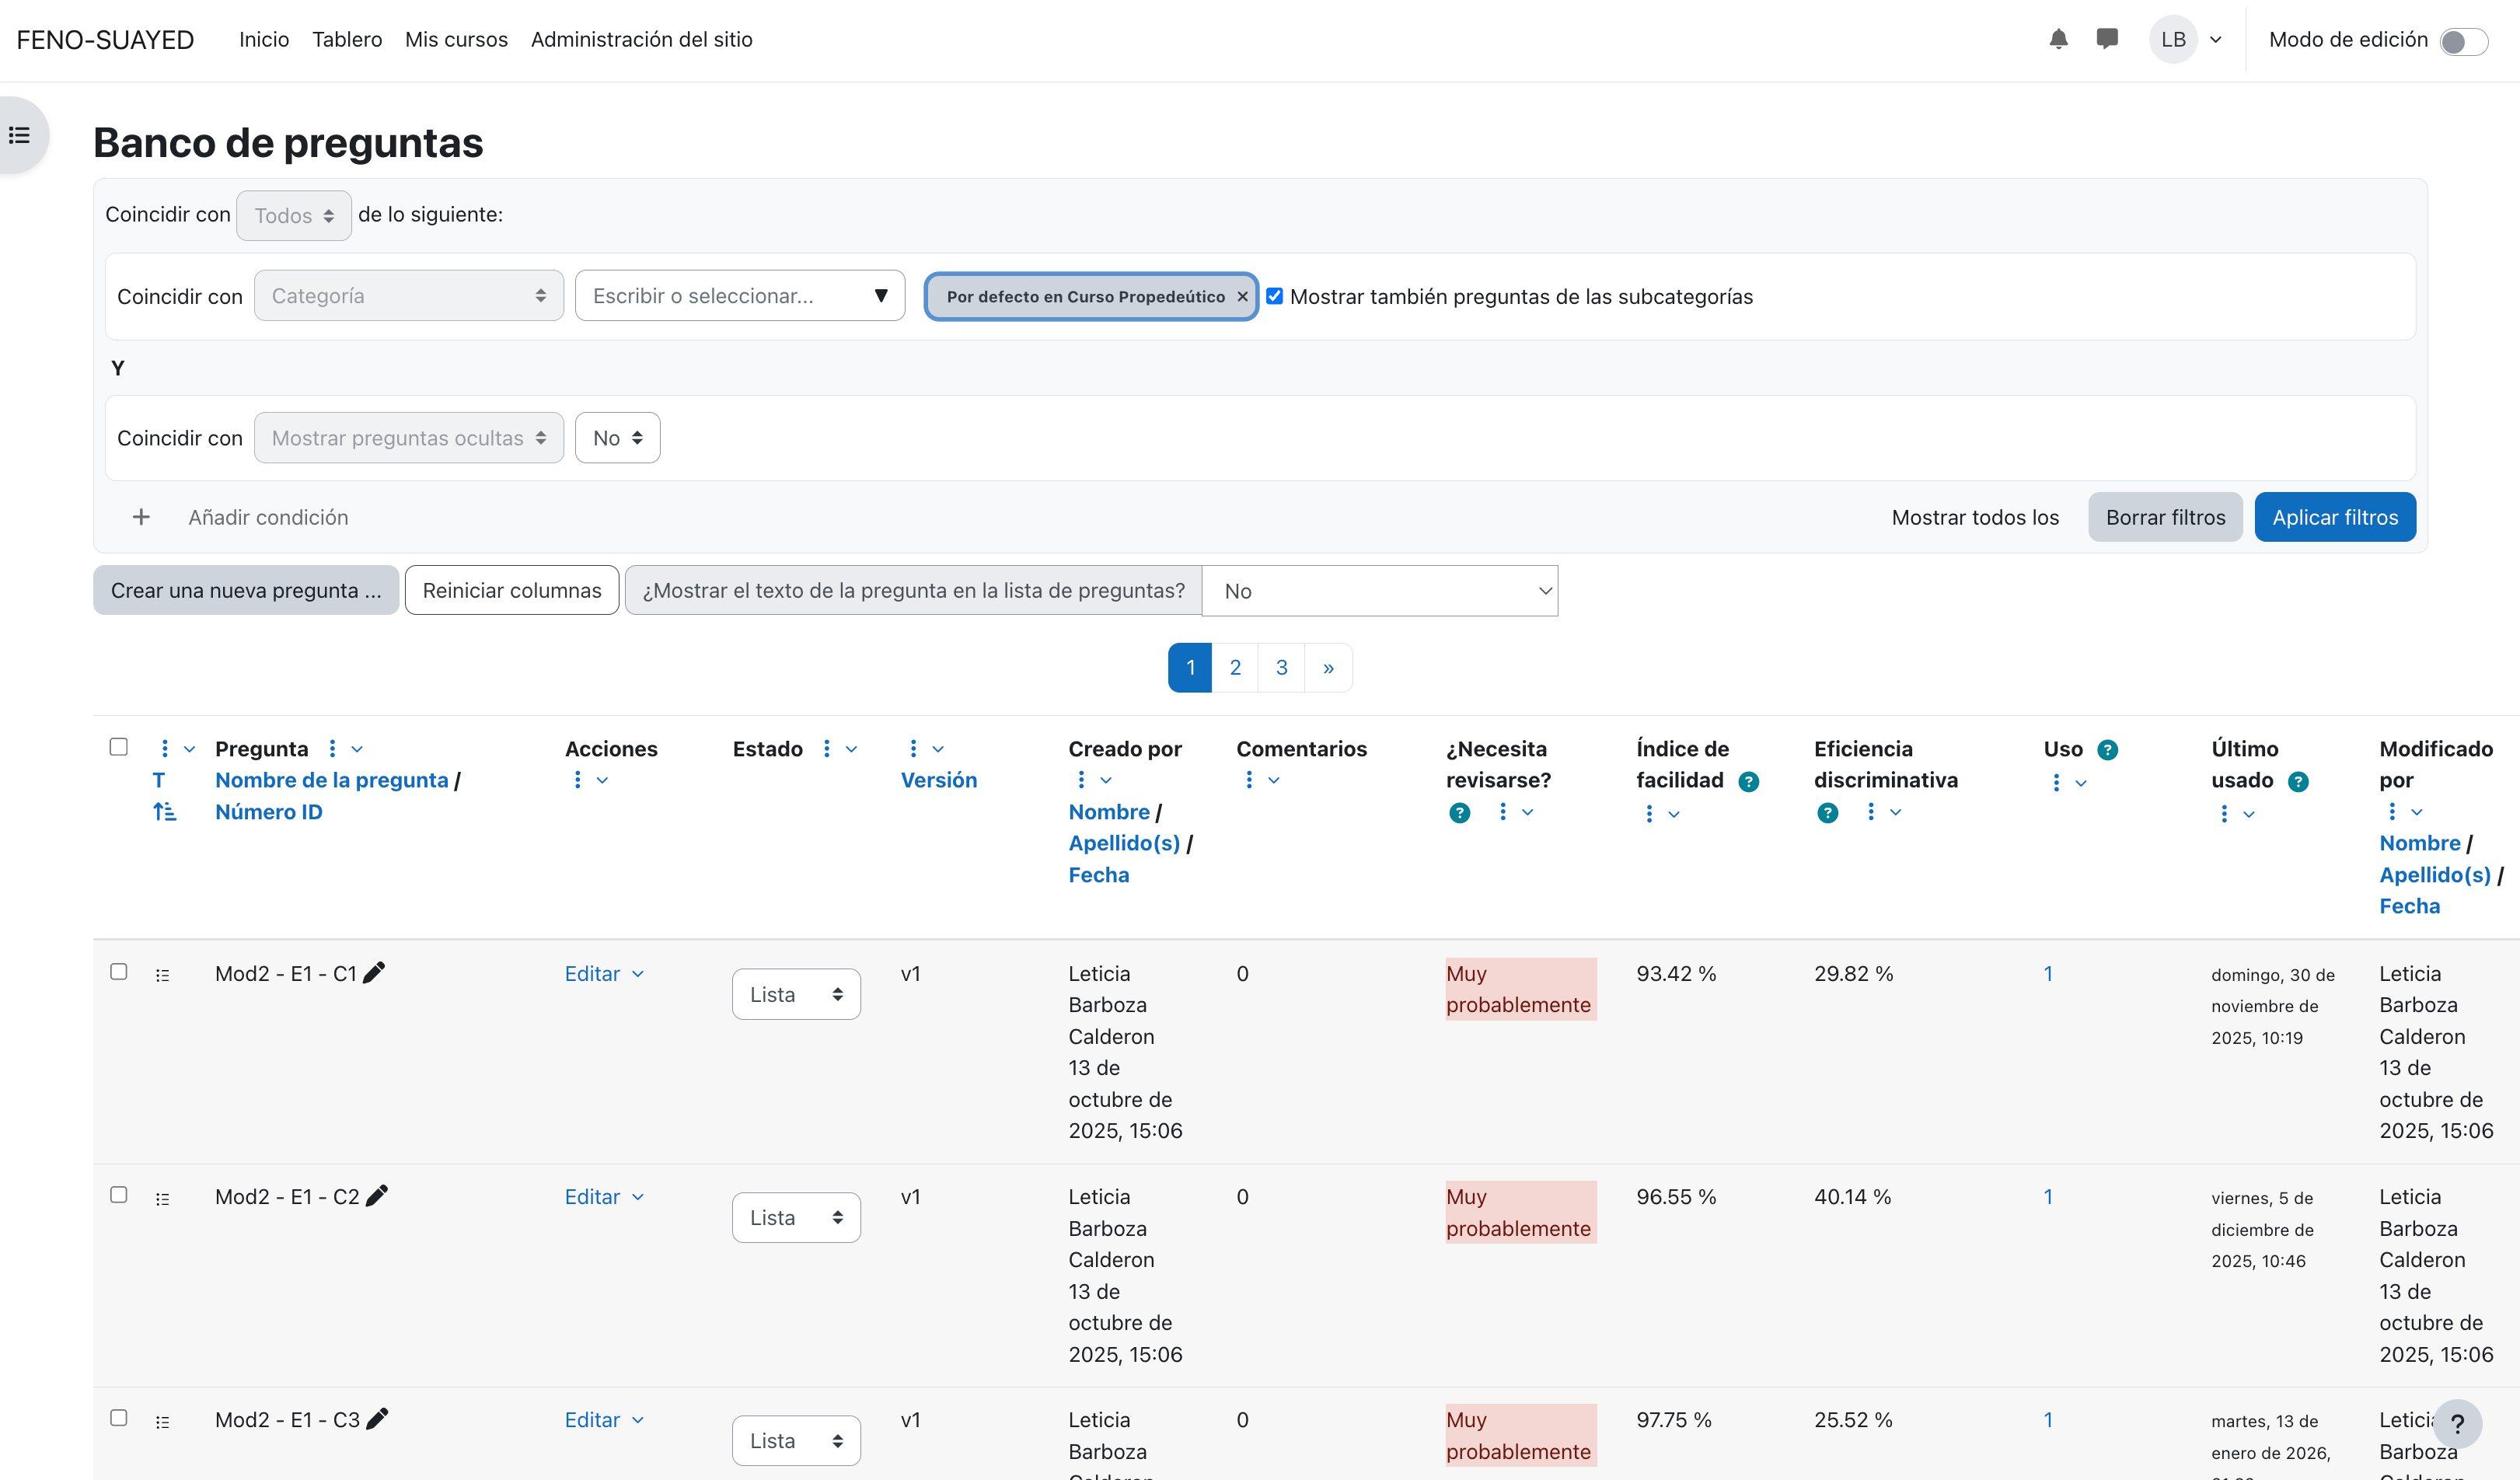
Task: Open help for Índice de facilidad
Action: pyautogui.click(x=1748, y=781)
